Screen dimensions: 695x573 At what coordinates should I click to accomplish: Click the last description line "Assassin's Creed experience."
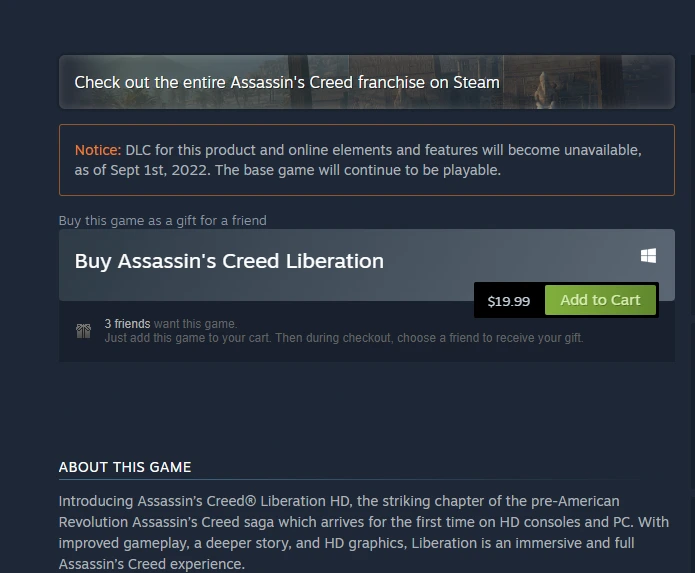(152, 564)
